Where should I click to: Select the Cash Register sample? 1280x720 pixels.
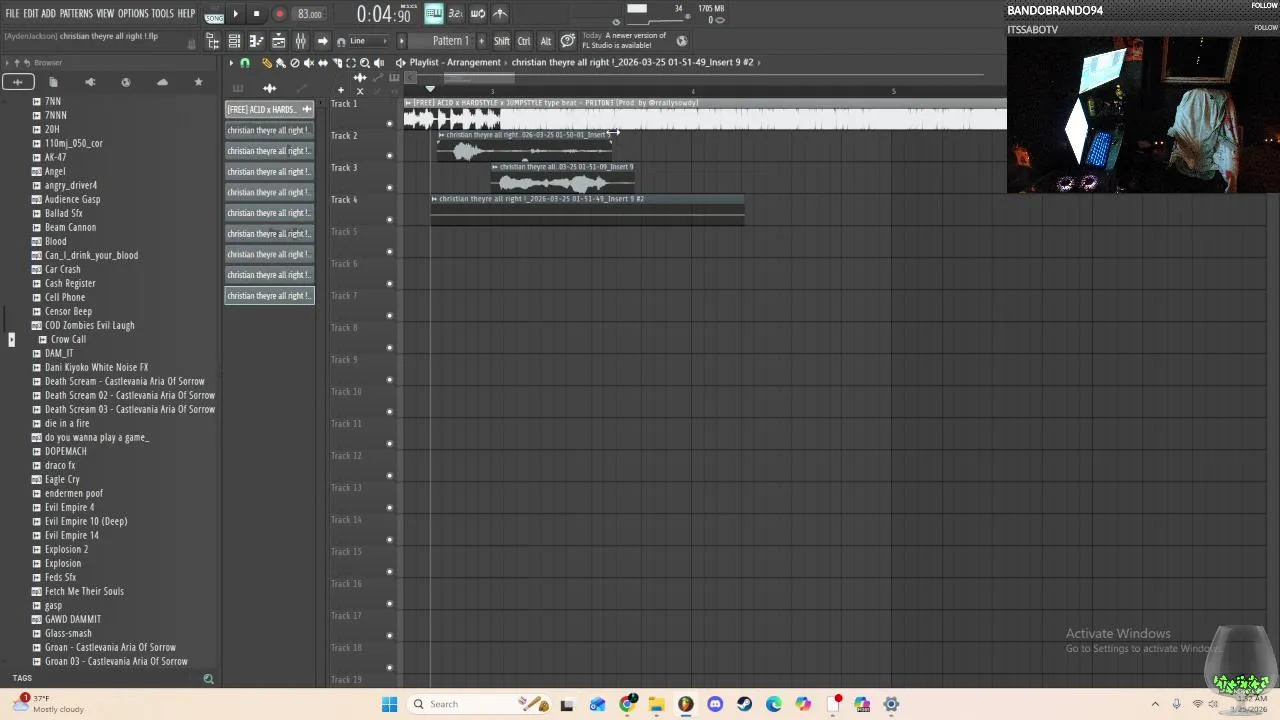(70, 283)
